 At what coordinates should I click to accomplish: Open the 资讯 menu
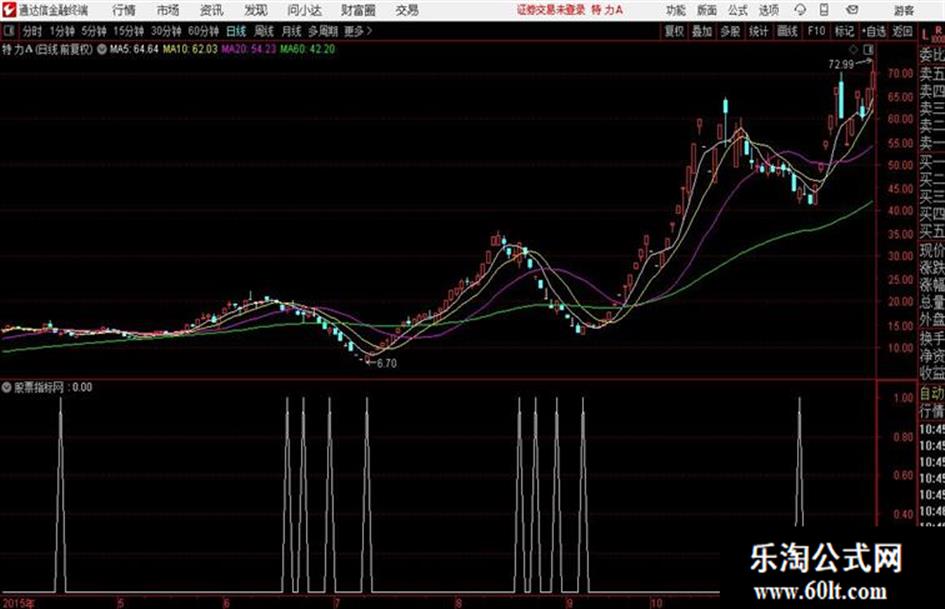pos(212,10)
